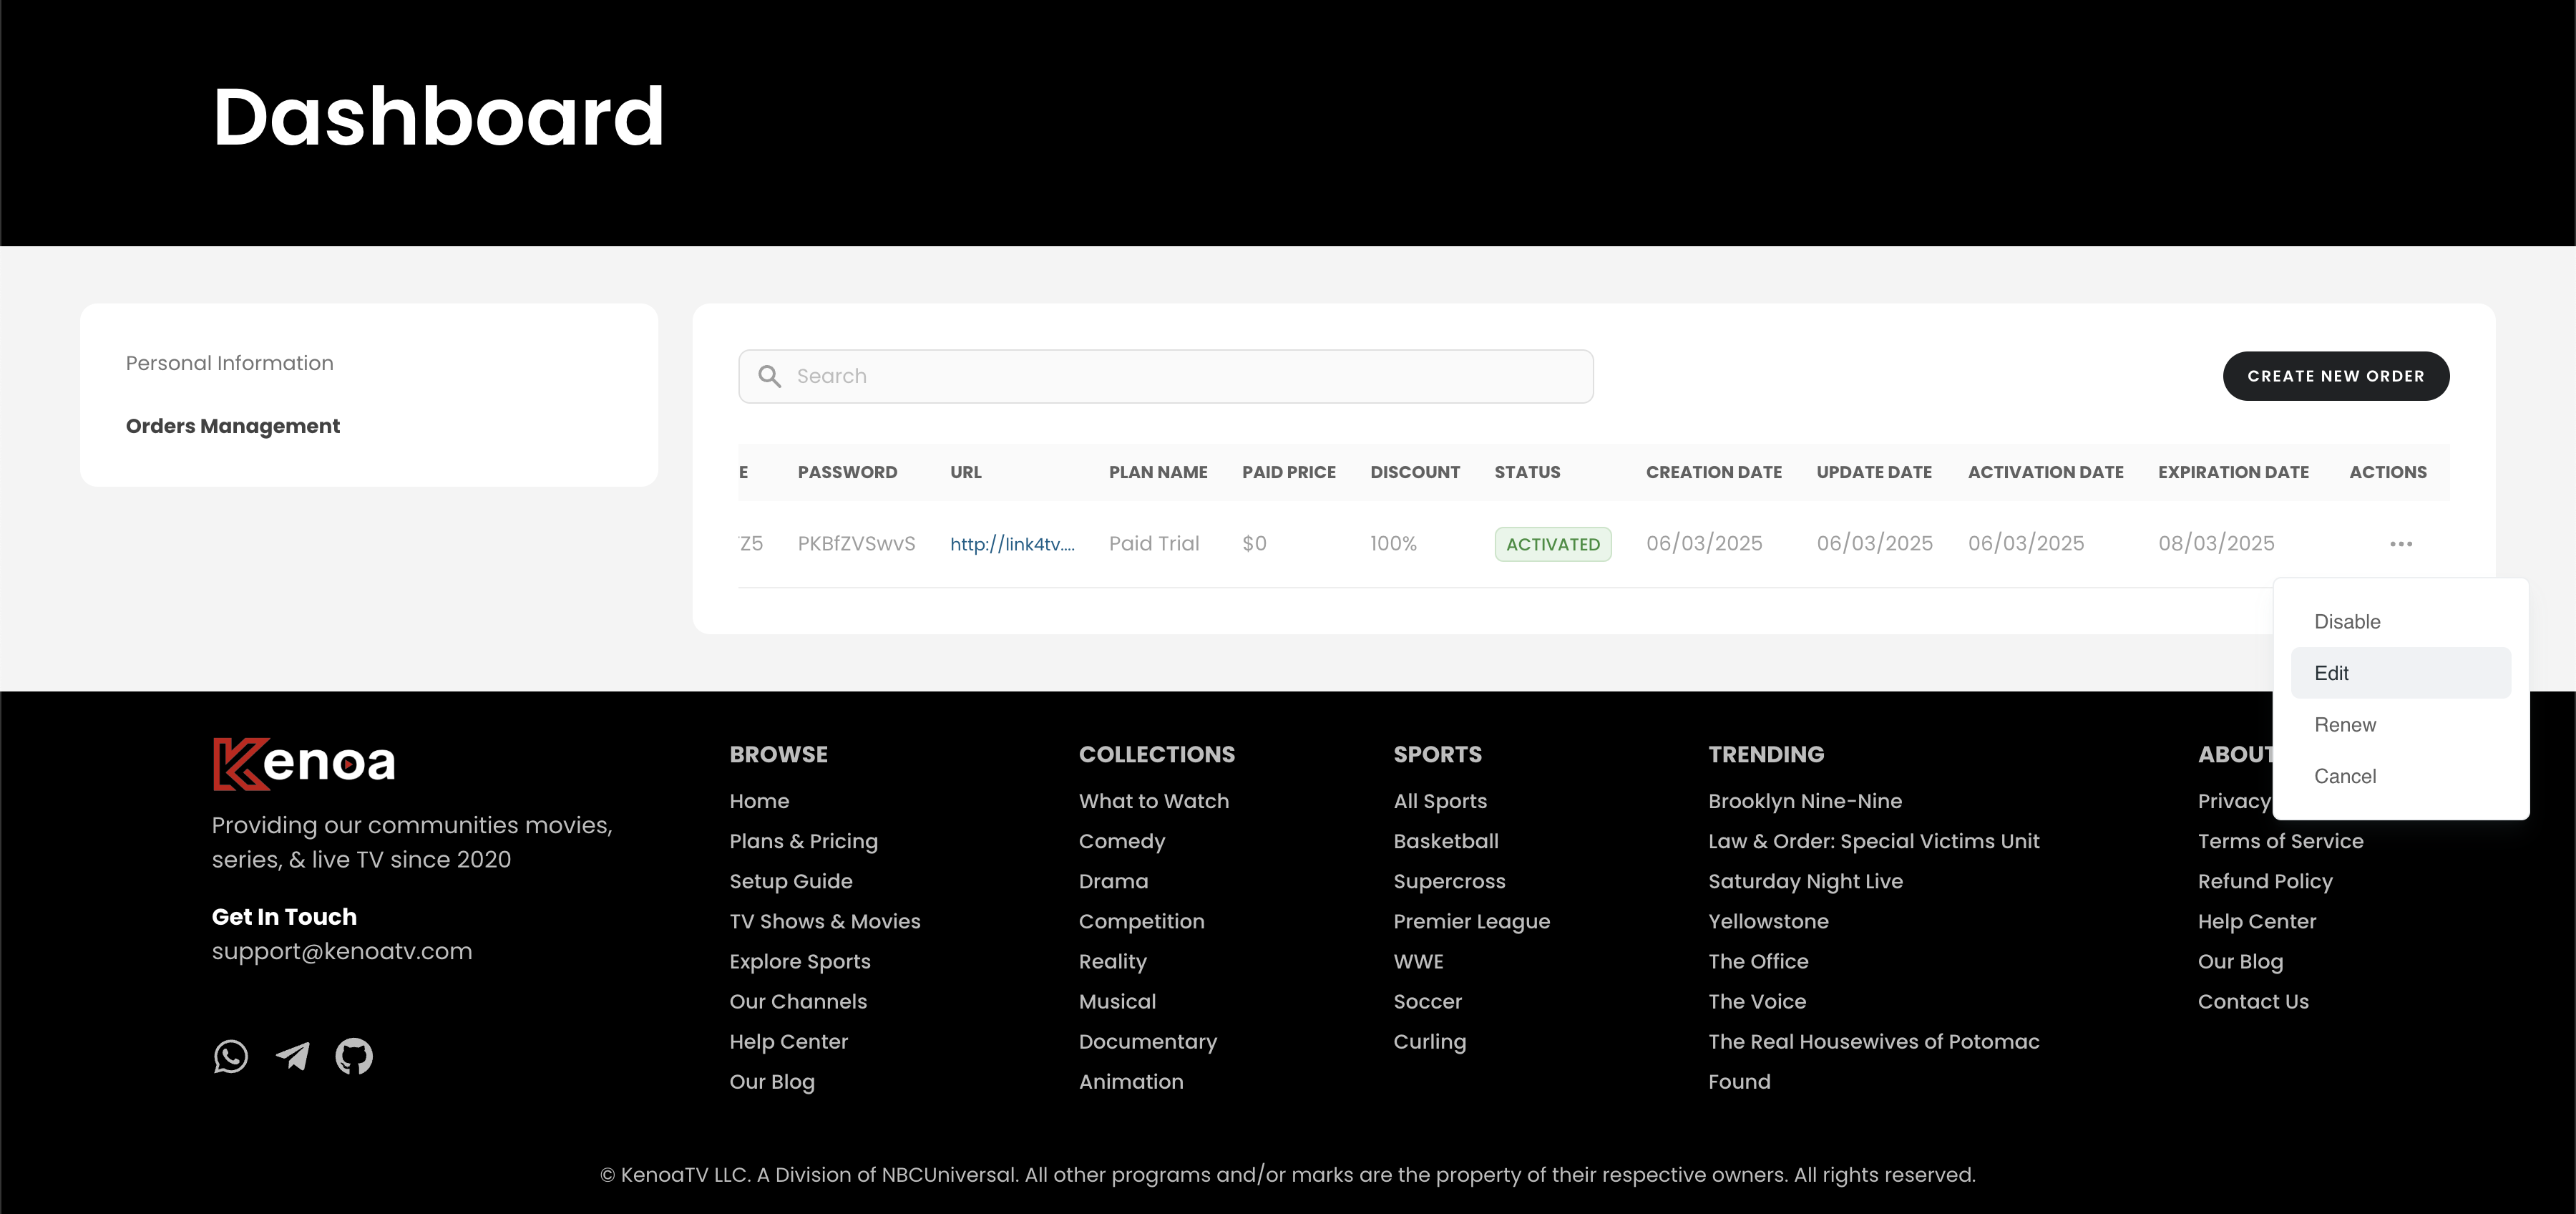Open Drama collection link
2576x1214 pixels.
(x=1114, y=881)
